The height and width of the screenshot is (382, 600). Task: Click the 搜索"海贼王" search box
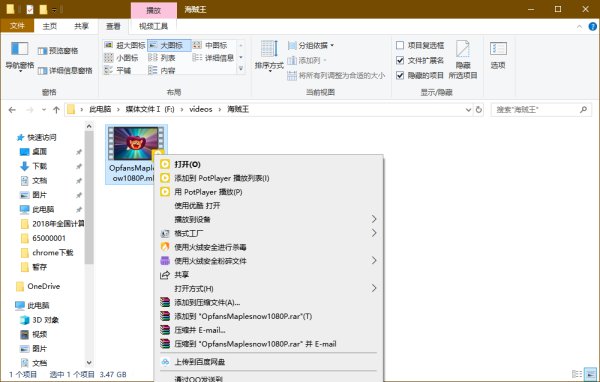coord(541,110)
